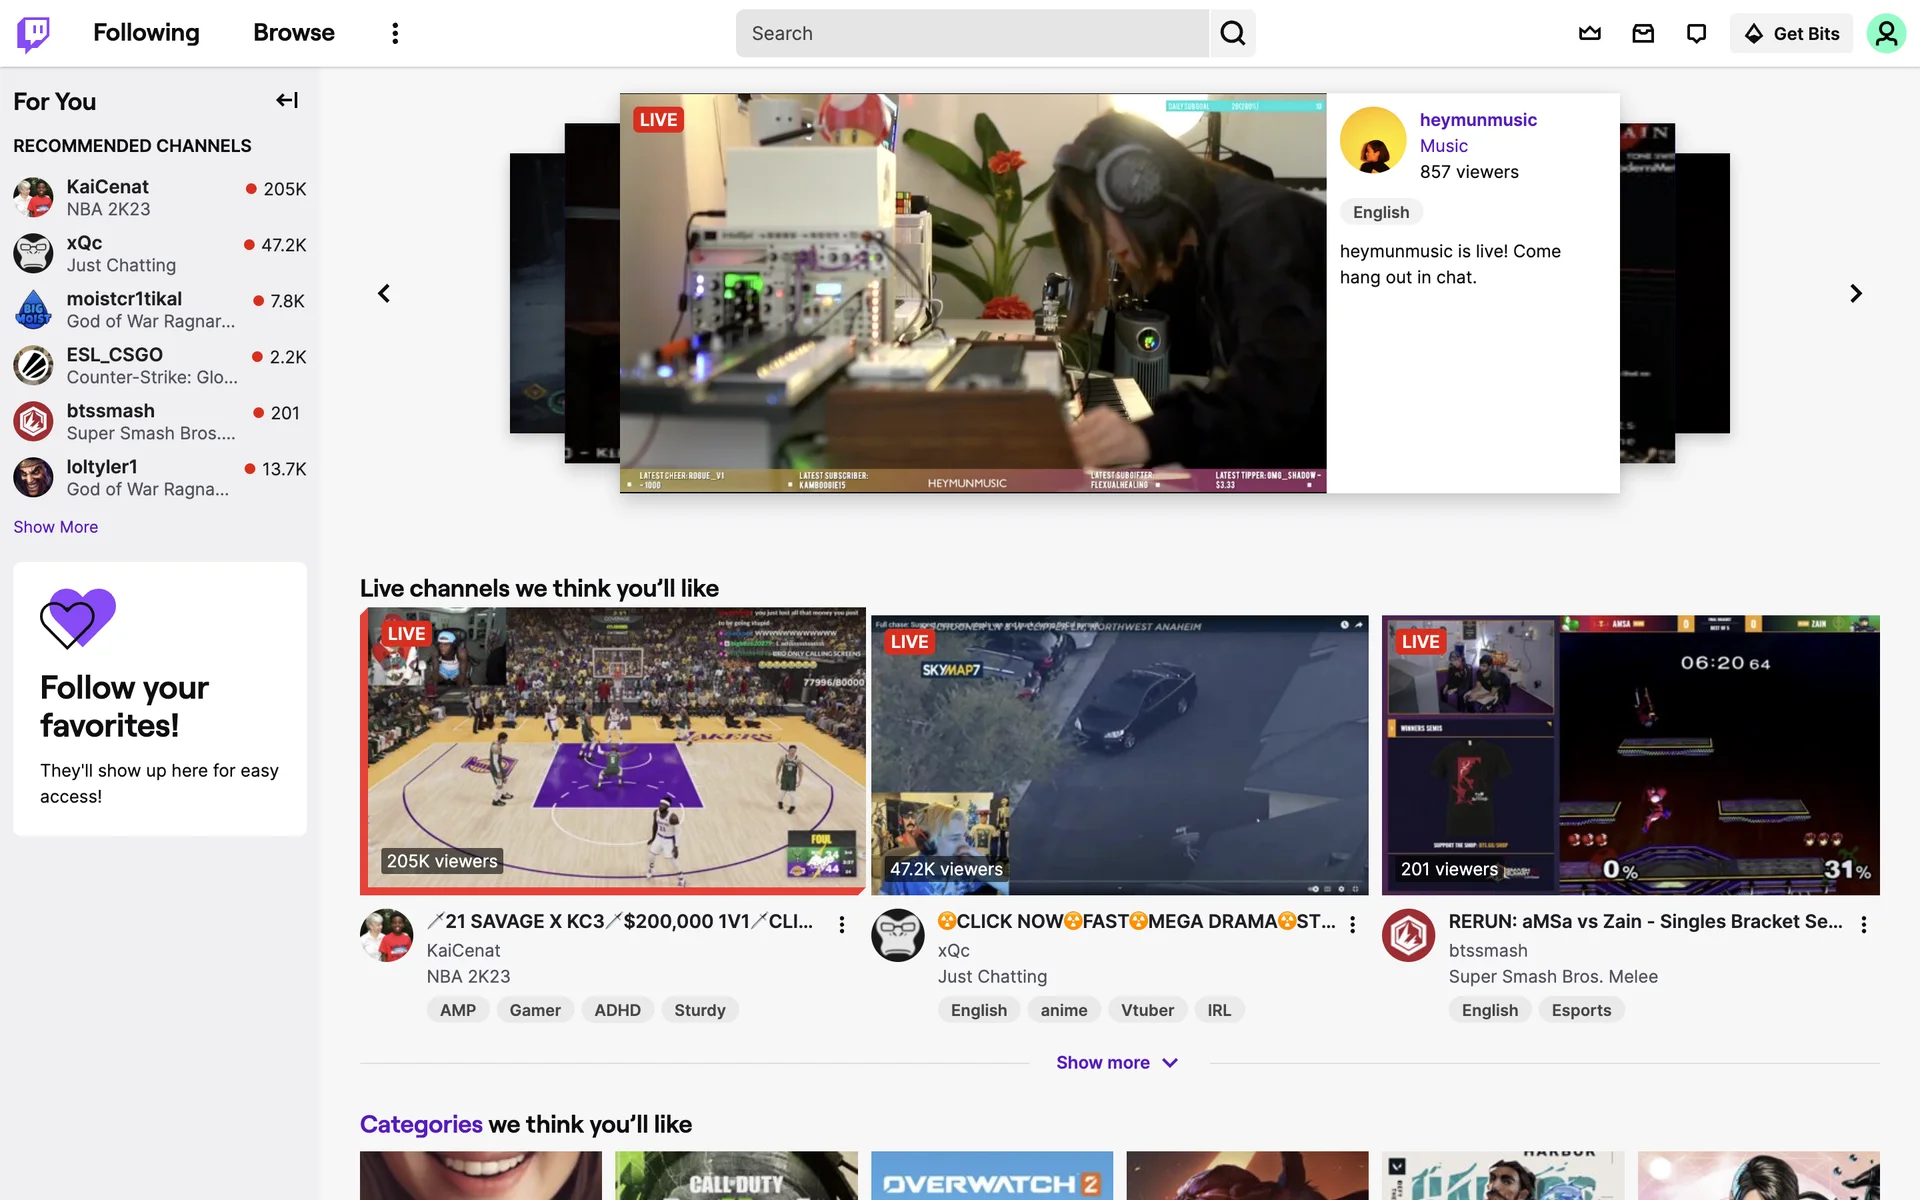This screenshot has width=1920, height=1200.
Task: Click the Twitch logo home icon
Action: tap(33, 34)
